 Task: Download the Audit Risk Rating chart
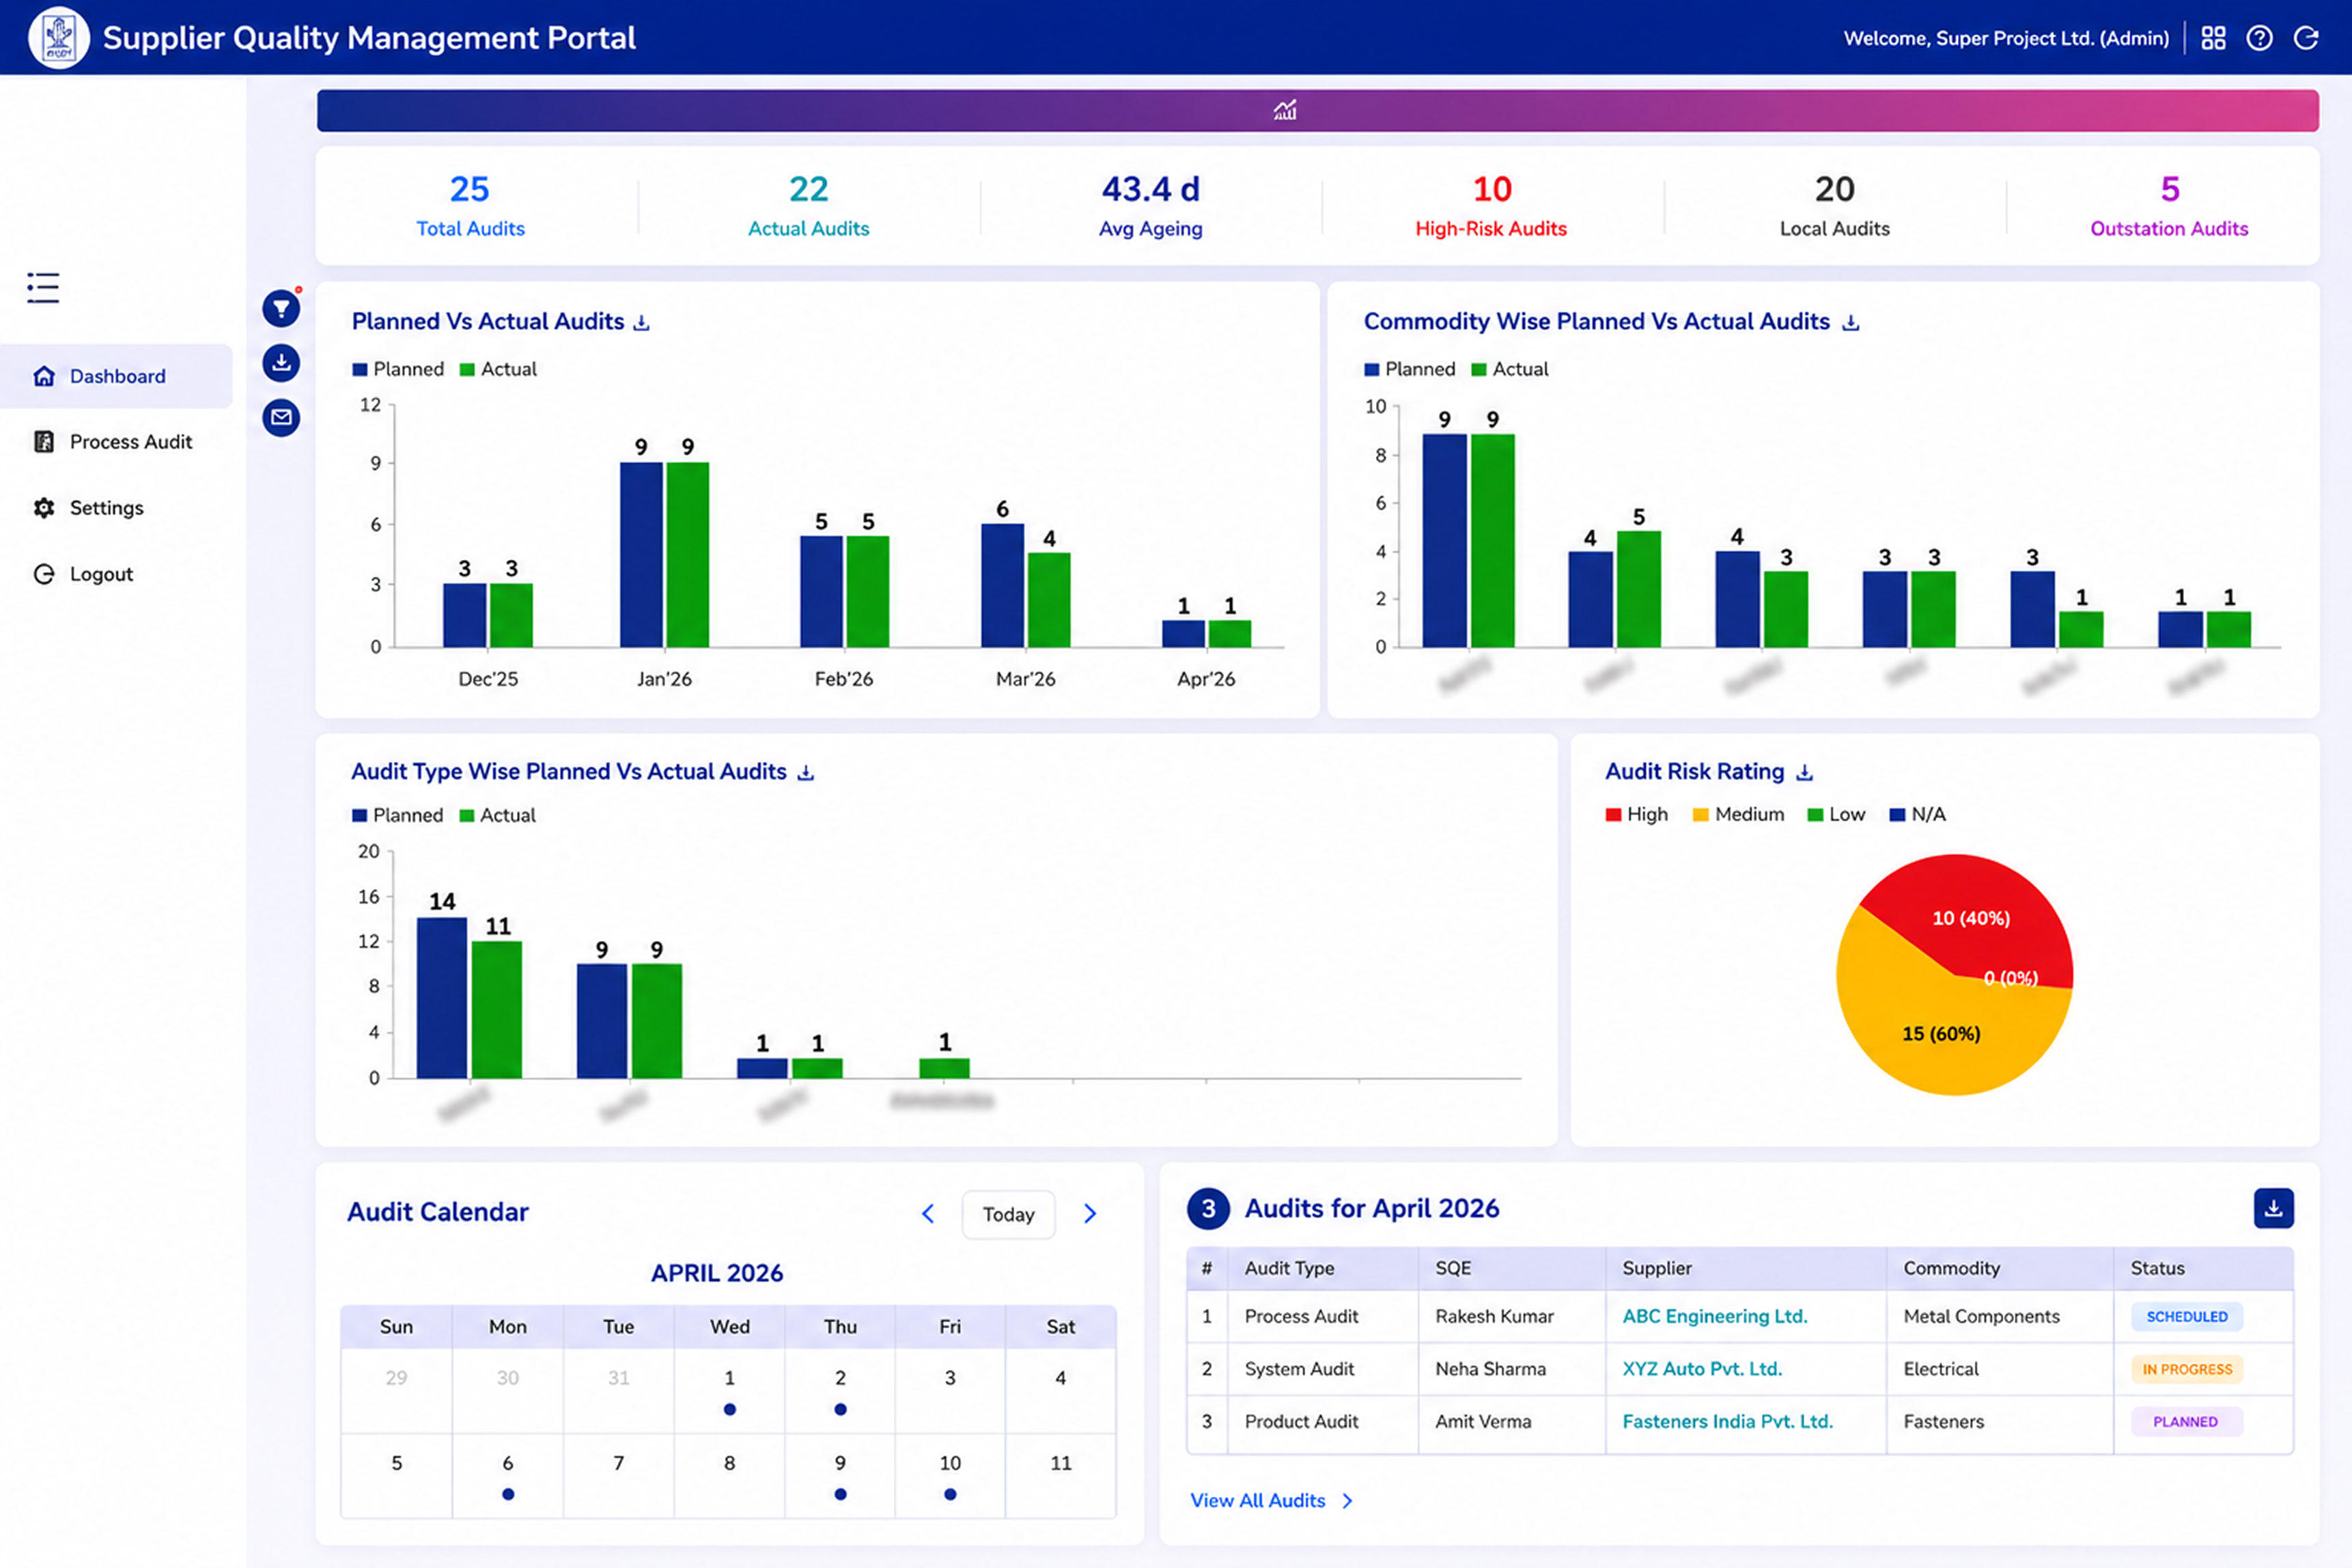1804,773
